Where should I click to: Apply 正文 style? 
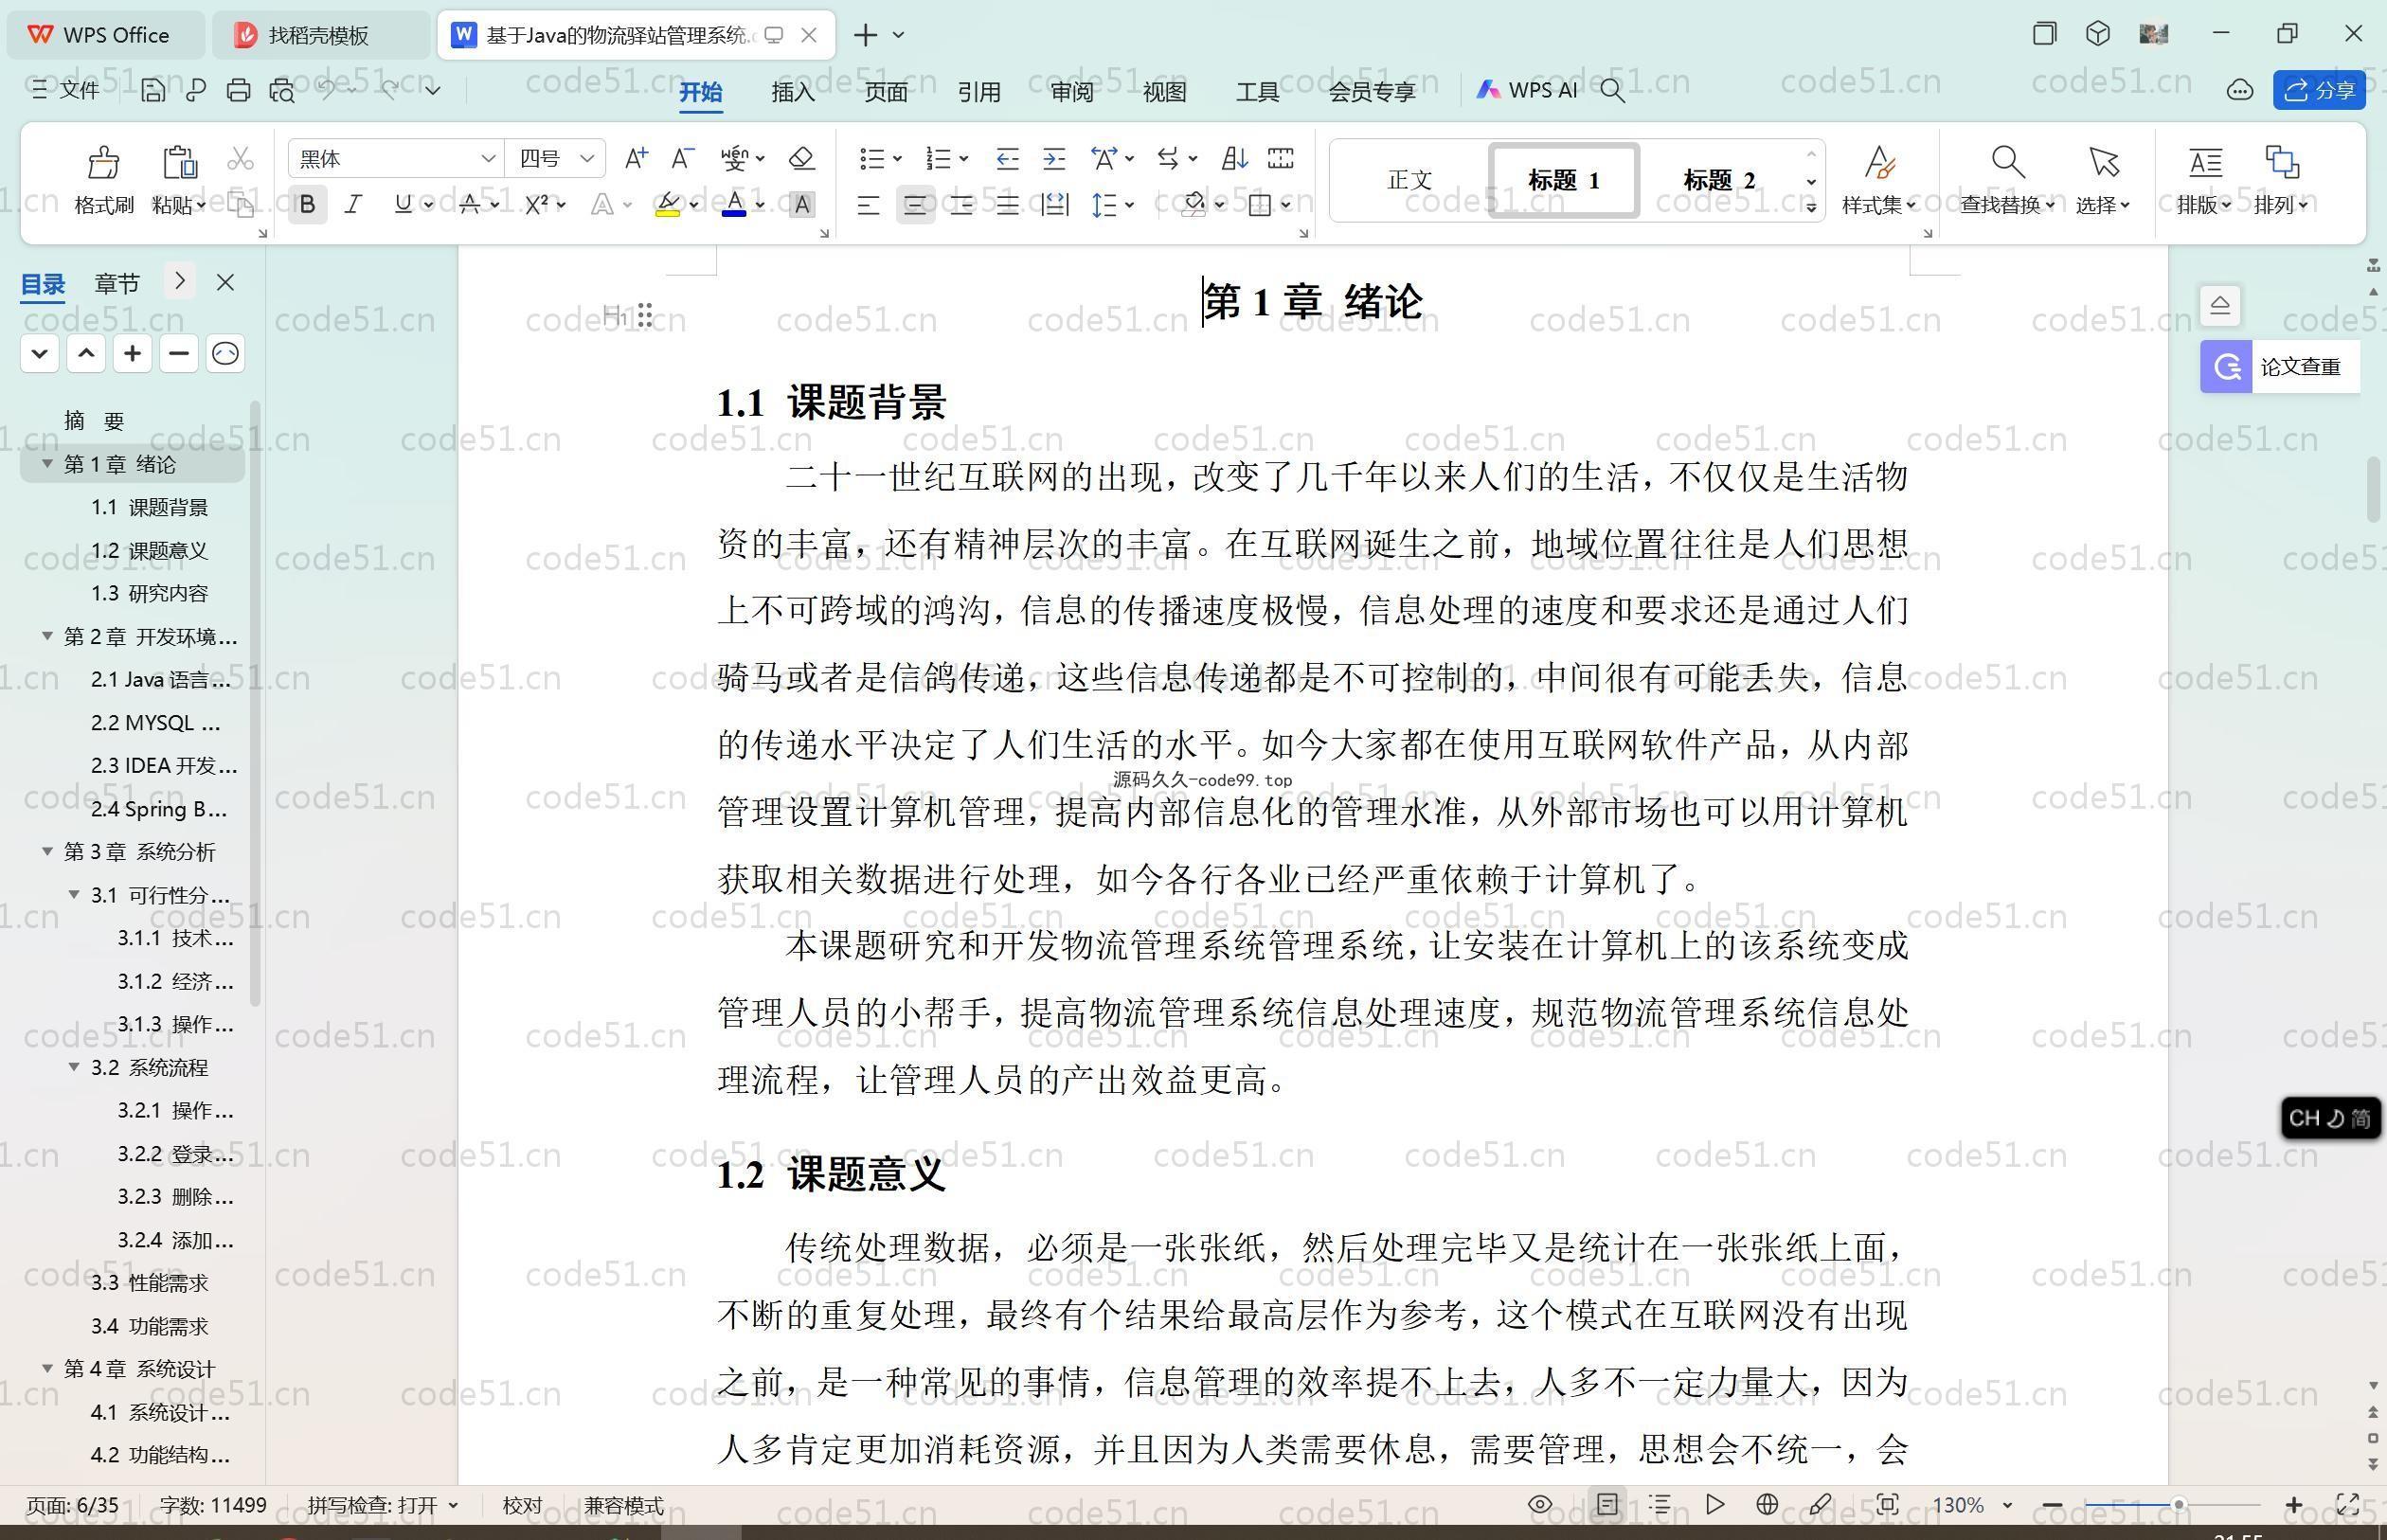(1409, 180)
